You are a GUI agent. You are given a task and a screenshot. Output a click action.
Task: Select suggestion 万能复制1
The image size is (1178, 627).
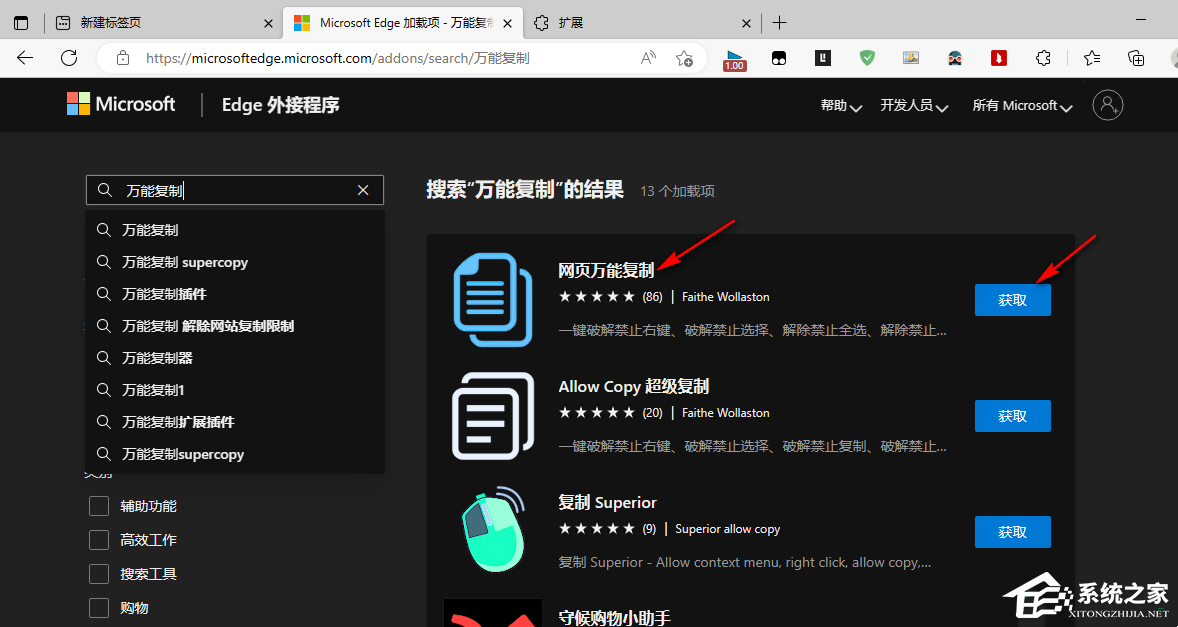tap(235, 390)
